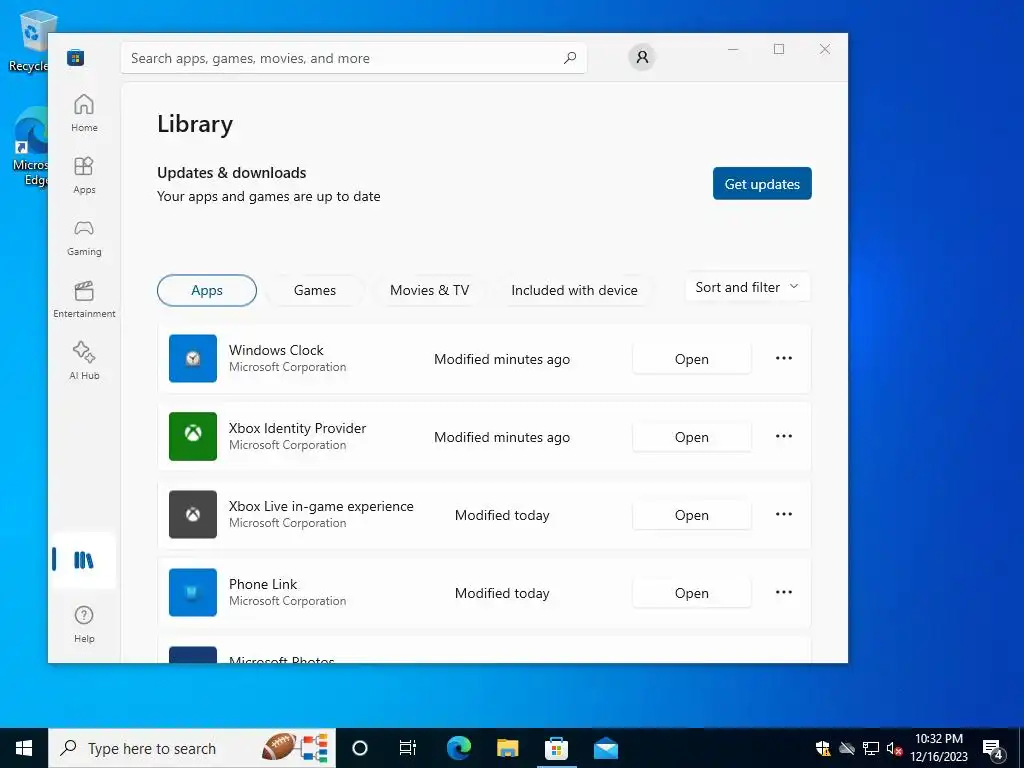Click the taskbar Type here to search box

[192, 748]
